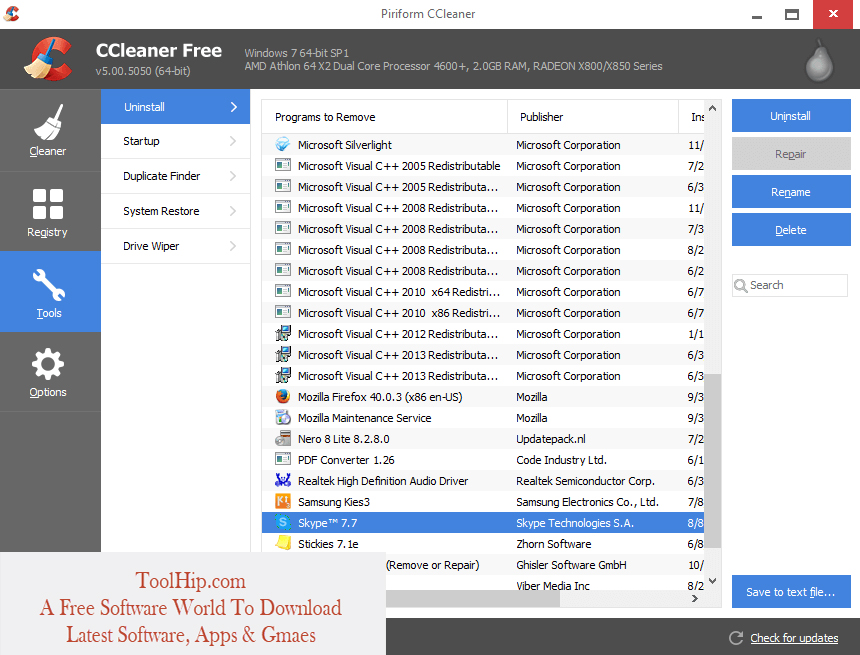
Task: Click Save to text file button
Action: (x=791, y=592)
